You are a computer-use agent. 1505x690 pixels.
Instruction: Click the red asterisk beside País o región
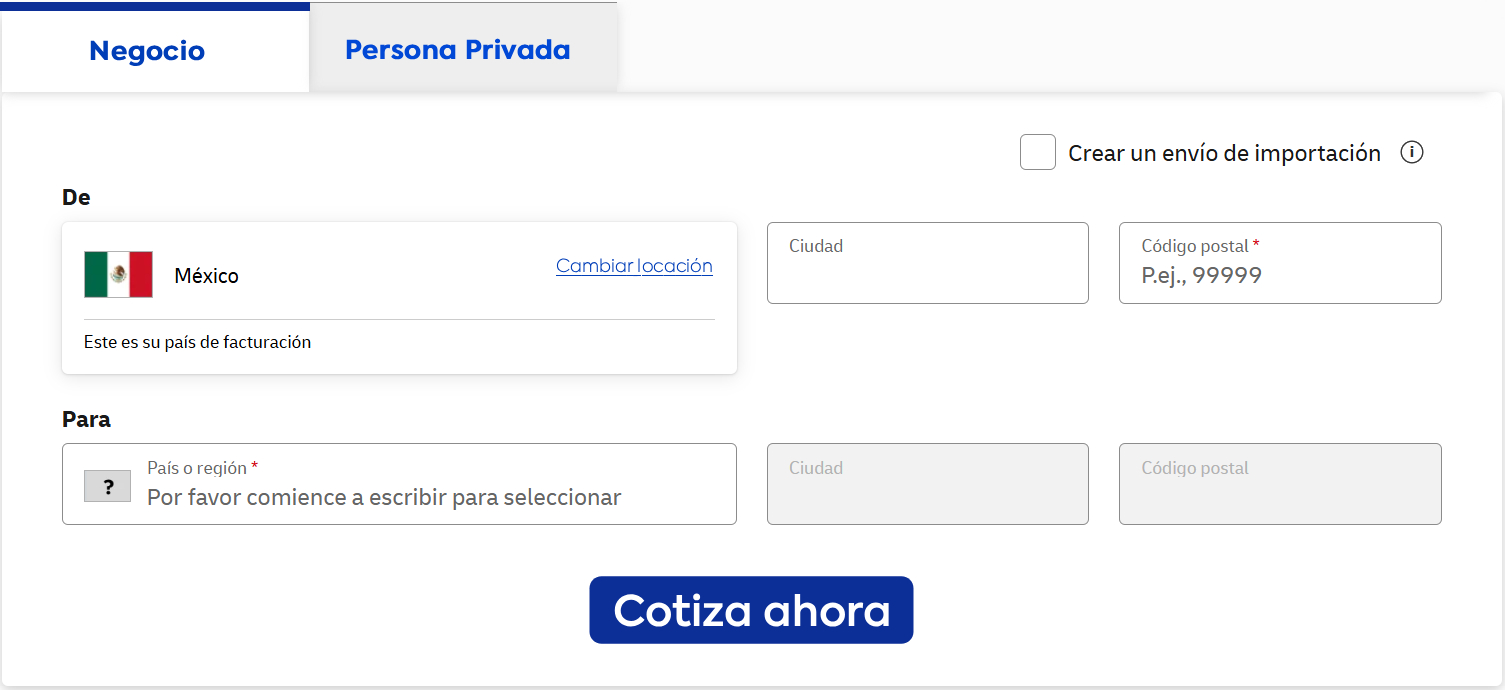[255, 466]
